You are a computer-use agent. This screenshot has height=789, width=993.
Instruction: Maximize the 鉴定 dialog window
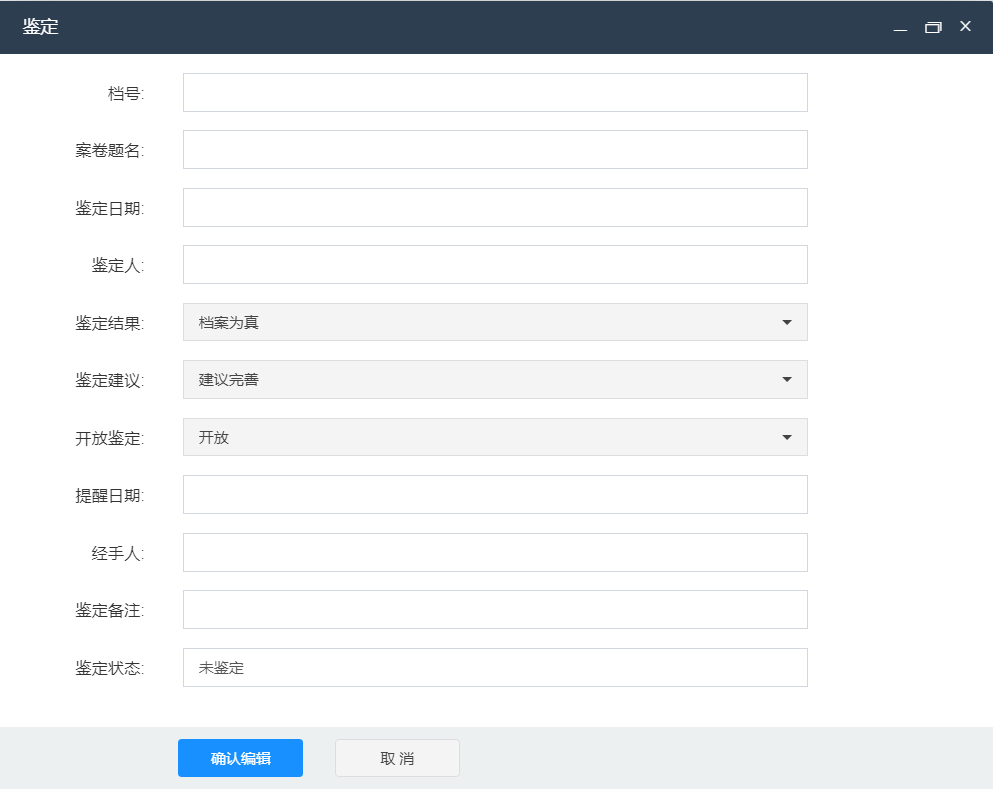tap(933, 27)
